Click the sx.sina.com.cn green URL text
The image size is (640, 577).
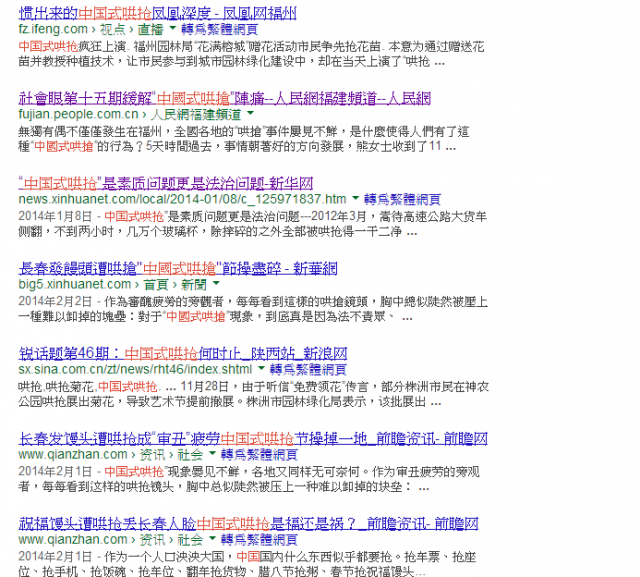point(135,369)
